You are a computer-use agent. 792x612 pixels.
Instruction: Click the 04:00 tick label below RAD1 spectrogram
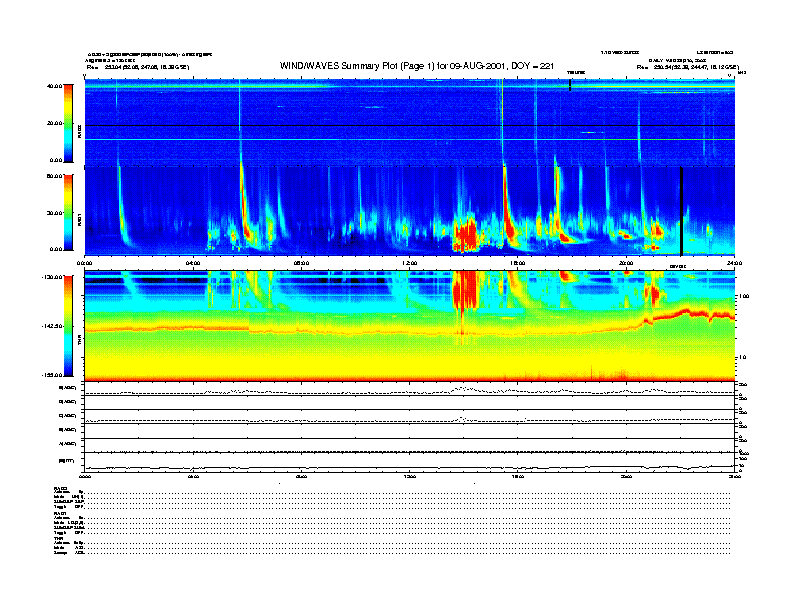(x=193, y=263)
